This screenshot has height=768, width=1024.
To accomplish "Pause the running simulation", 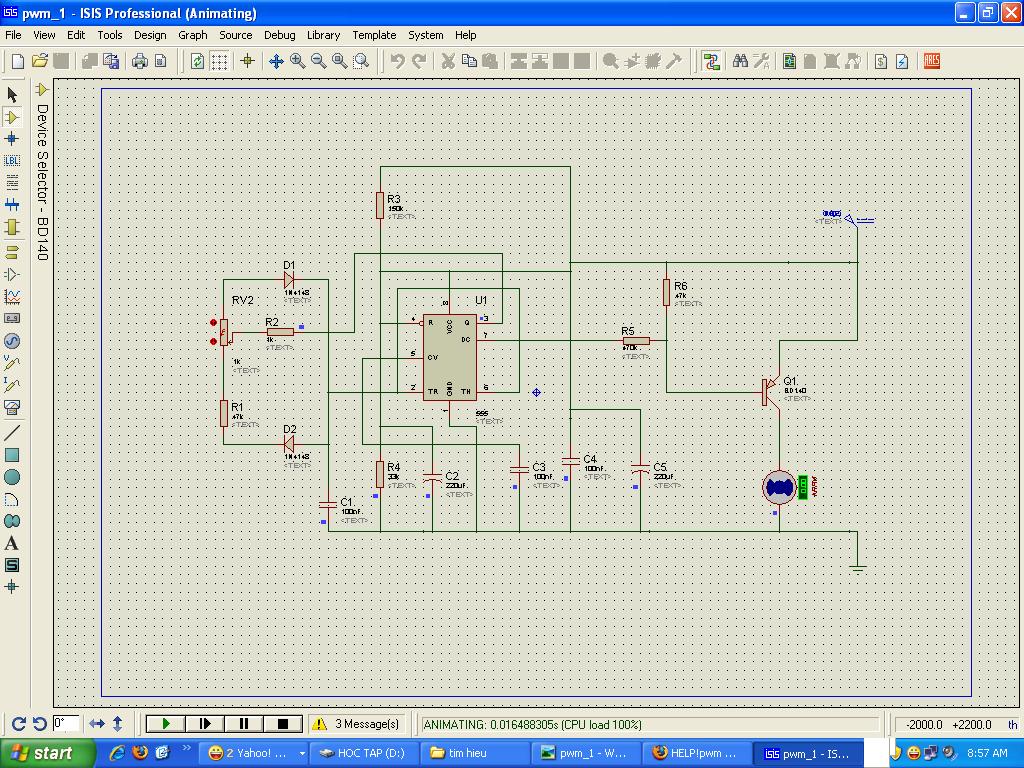I will click(x=244, y=724).
